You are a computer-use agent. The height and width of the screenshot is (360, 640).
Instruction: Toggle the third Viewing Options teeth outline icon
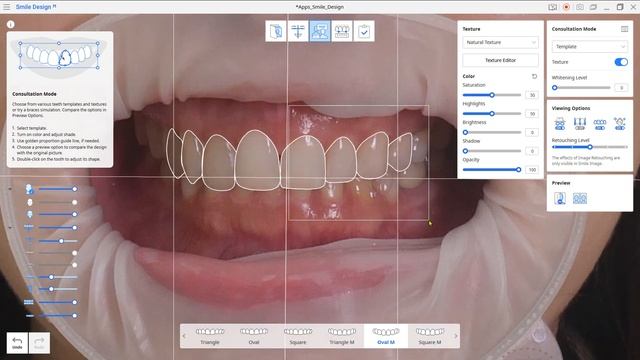pos(600,123)
